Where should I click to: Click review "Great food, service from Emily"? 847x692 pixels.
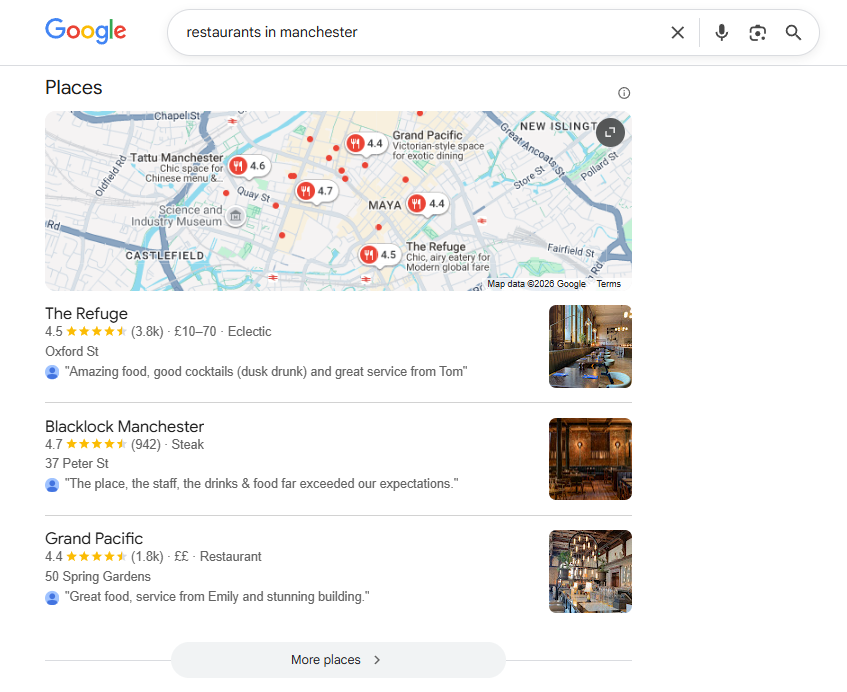tap(217, 596)
